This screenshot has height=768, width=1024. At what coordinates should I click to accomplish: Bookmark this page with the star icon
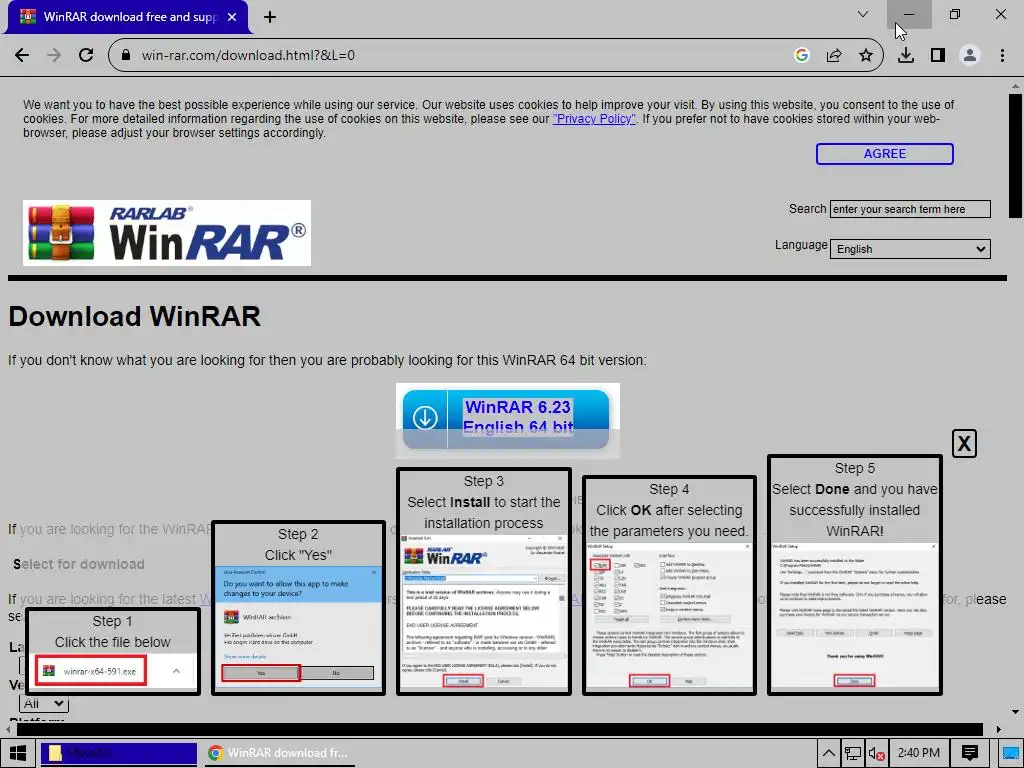click(866, 56)
